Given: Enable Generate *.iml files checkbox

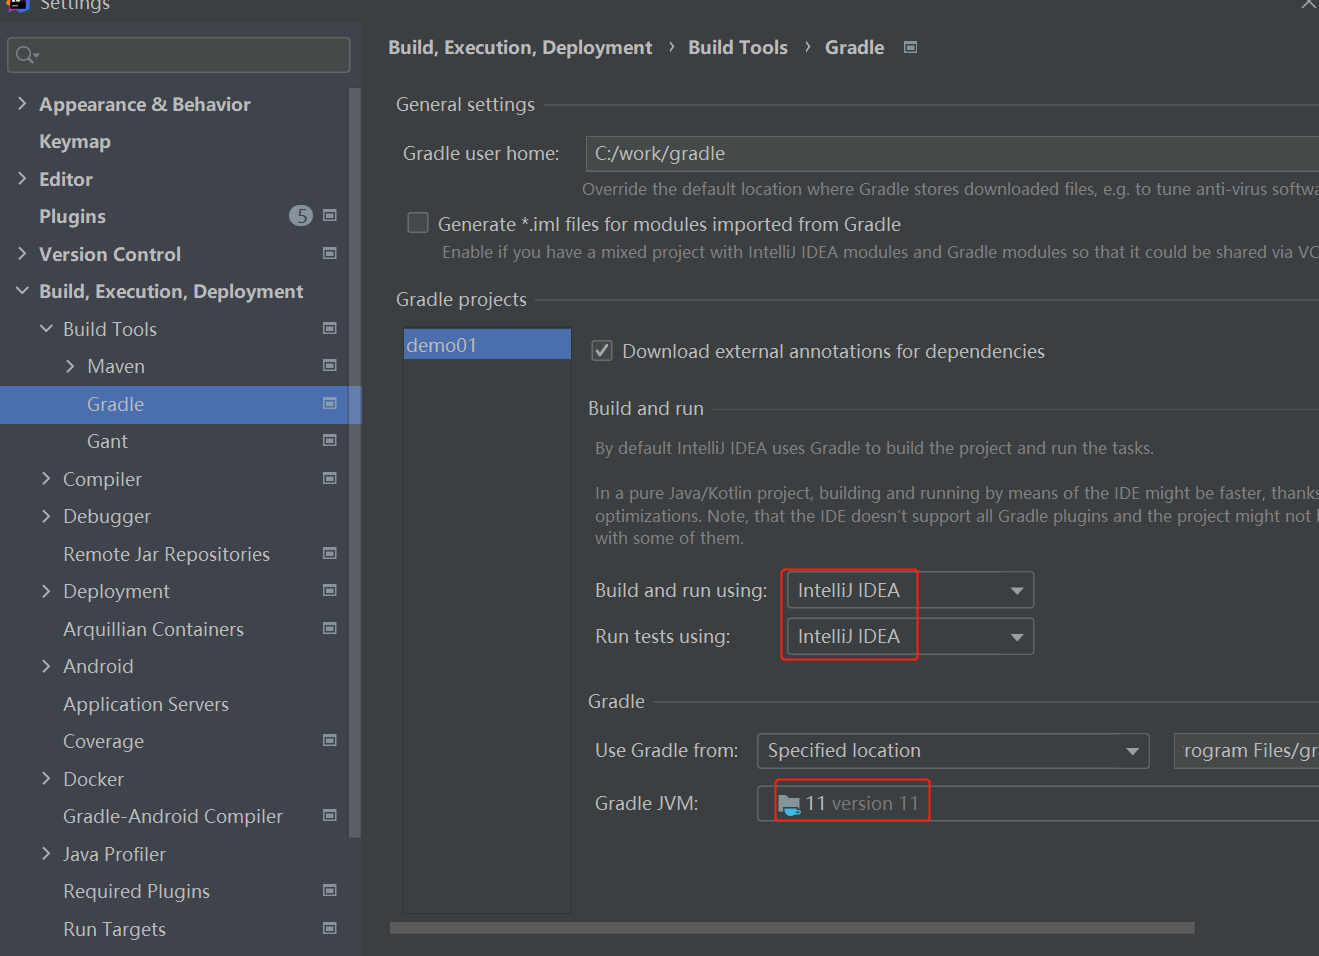Looking at the screenshot, I should click(418, 223).
